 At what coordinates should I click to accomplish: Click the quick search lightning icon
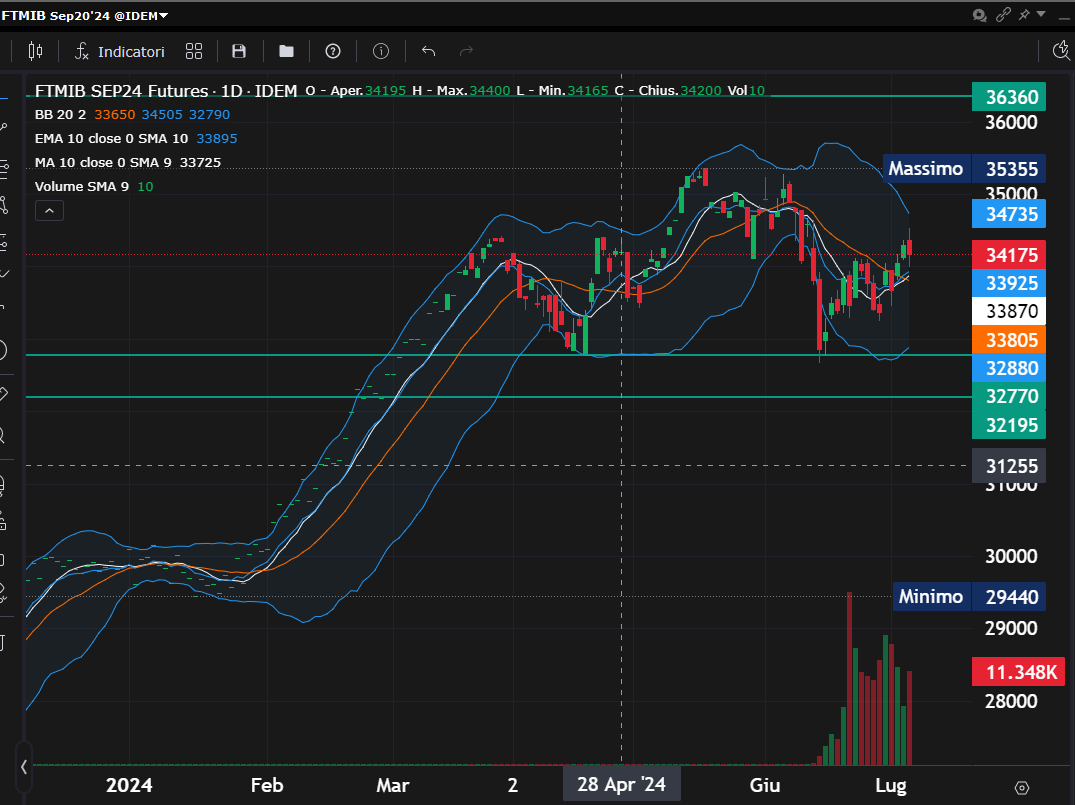coord(1062,51)
